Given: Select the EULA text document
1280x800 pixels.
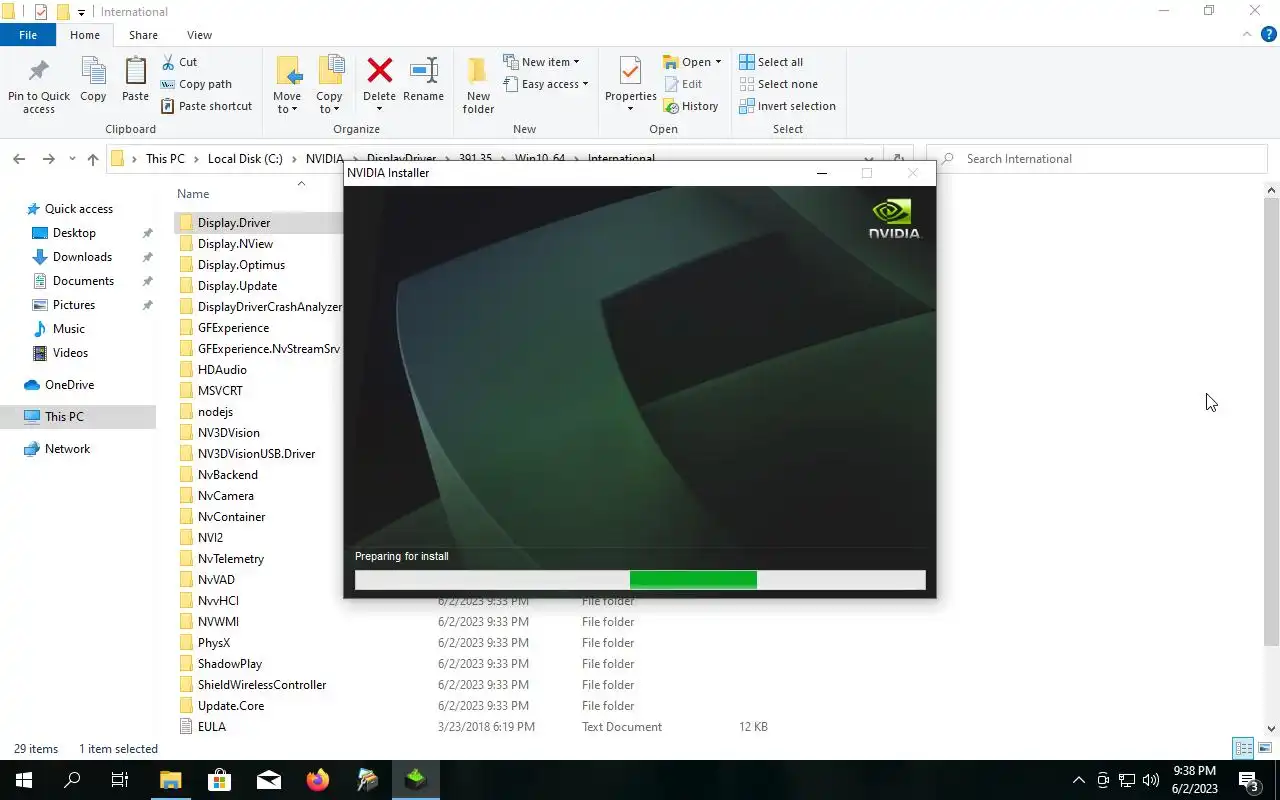Looking at the screenshot, I should [212, 727].
